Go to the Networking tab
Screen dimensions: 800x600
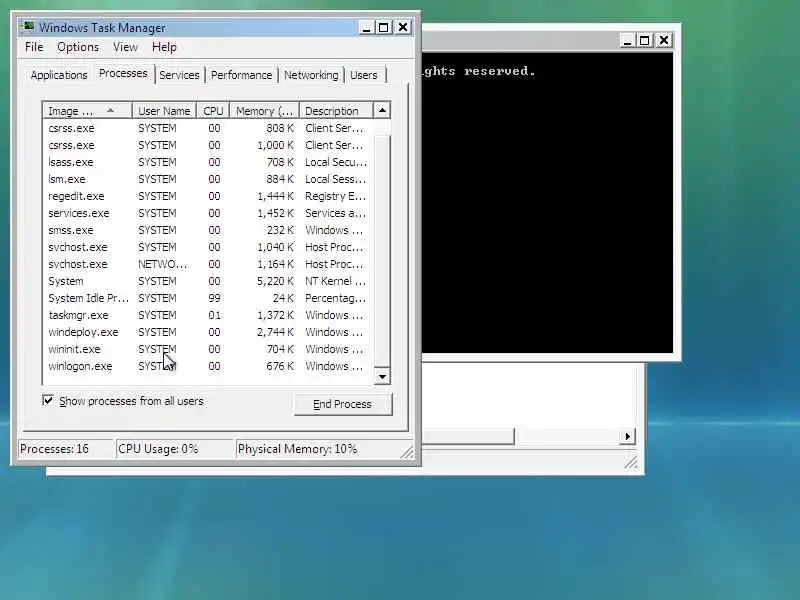(311, 75)
